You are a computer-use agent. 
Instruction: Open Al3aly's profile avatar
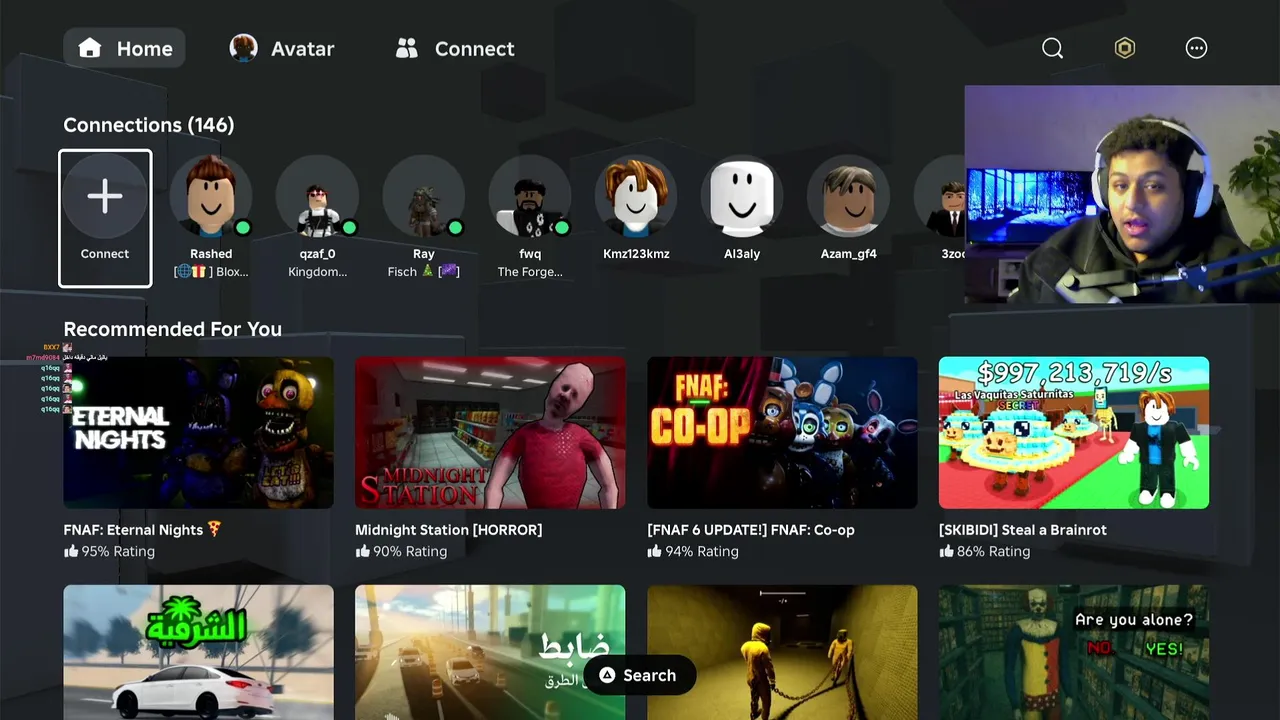click(x=742, y=196)
